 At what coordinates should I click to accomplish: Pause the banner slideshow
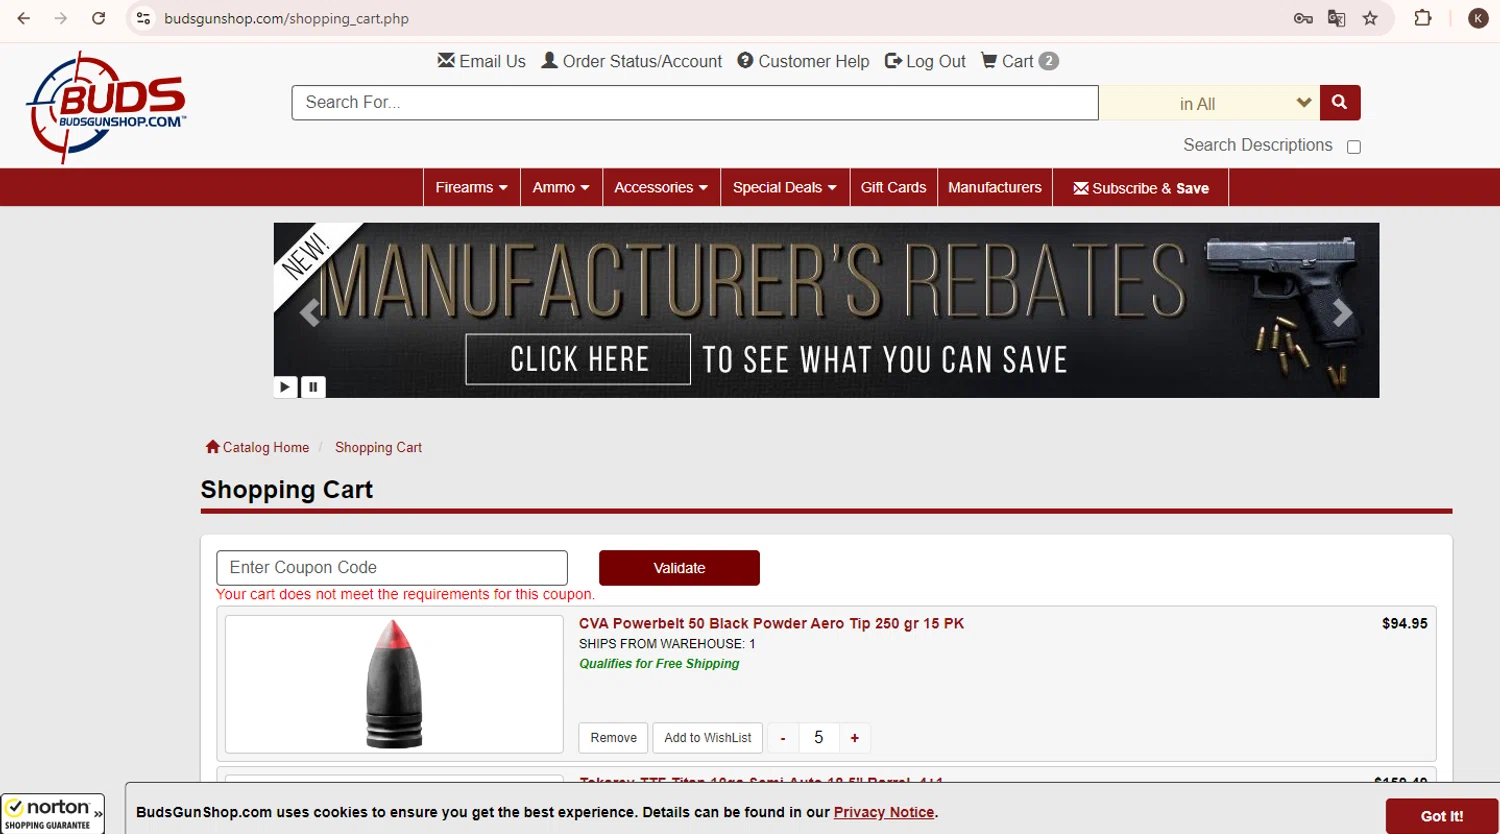click(313, 386)
